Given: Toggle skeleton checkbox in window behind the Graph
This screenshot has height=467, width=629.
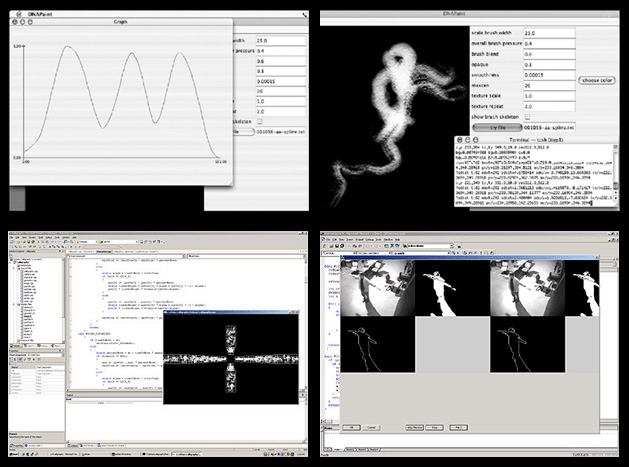Looking at the screenshot, I should pyautogui.click(x=260, y=121).
